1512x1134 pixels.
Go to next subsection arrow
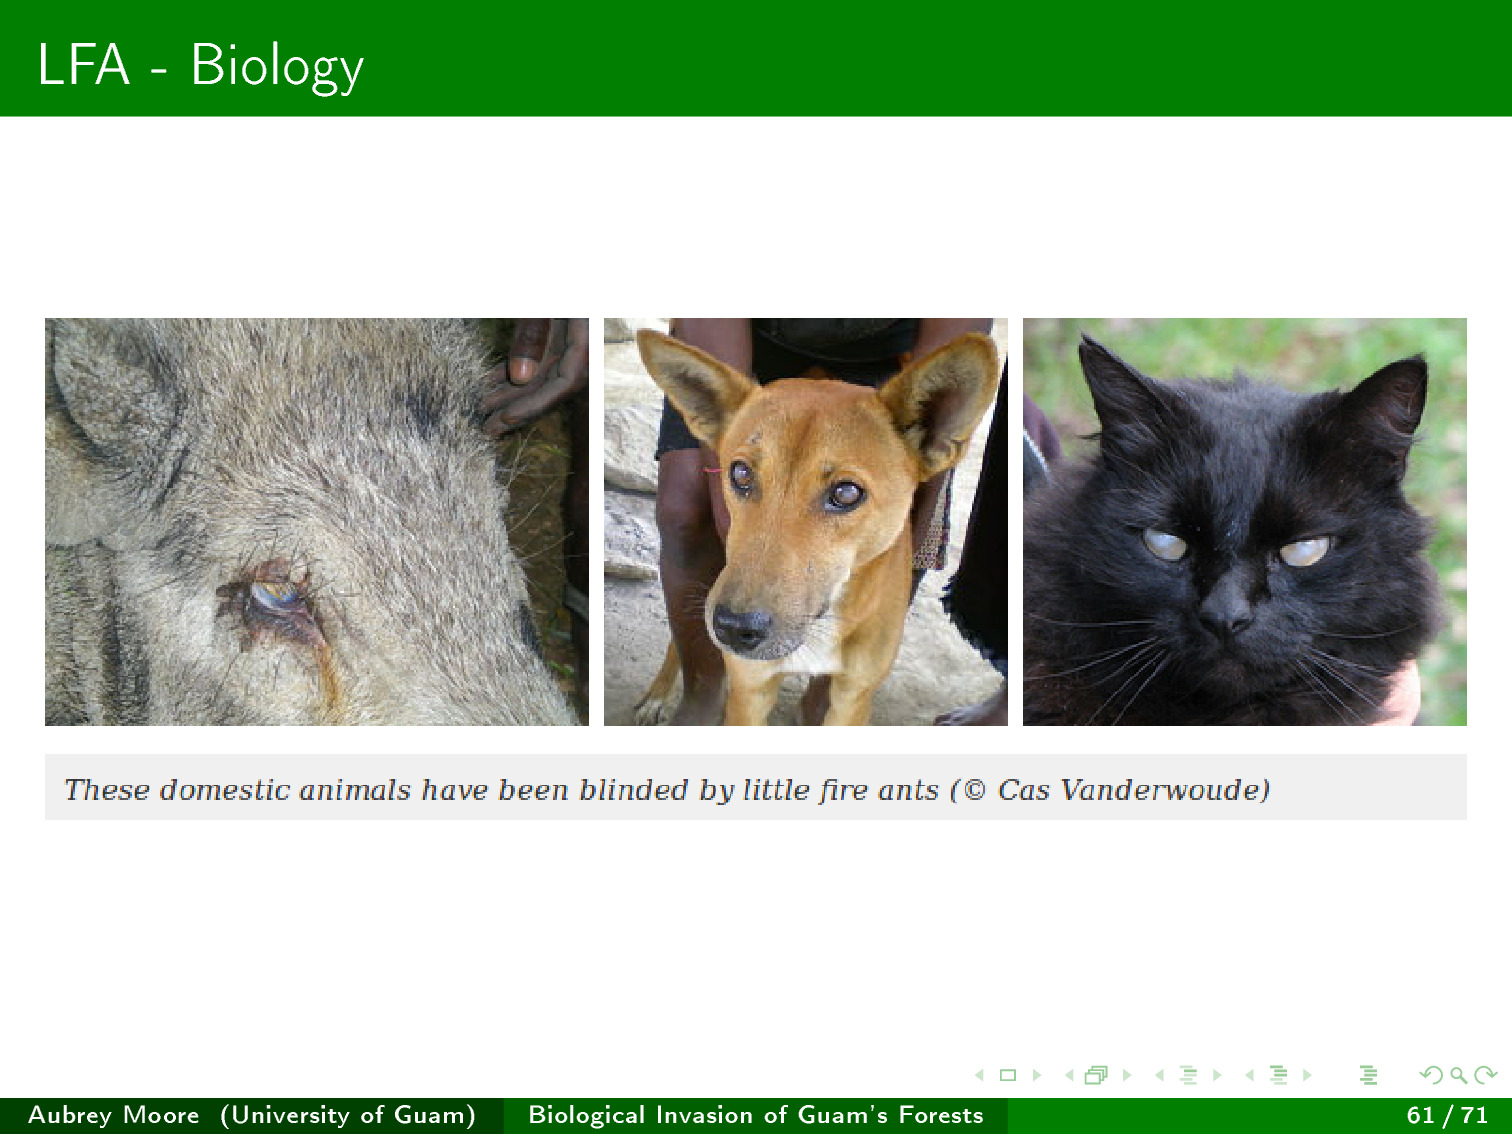(x=1217, y=1076)
